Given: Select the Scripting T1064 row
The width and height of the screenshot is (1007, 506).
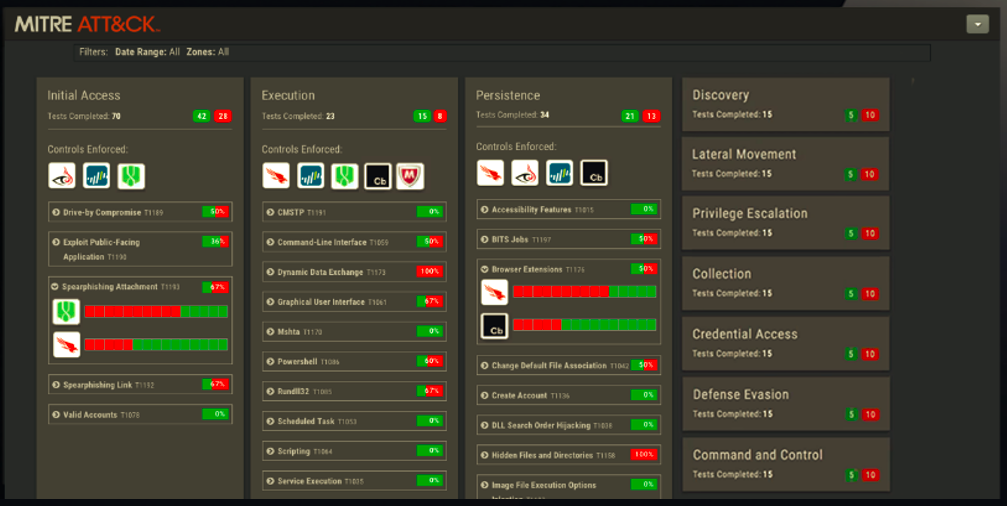Looking at the screenshot, I should pos(355,451).
